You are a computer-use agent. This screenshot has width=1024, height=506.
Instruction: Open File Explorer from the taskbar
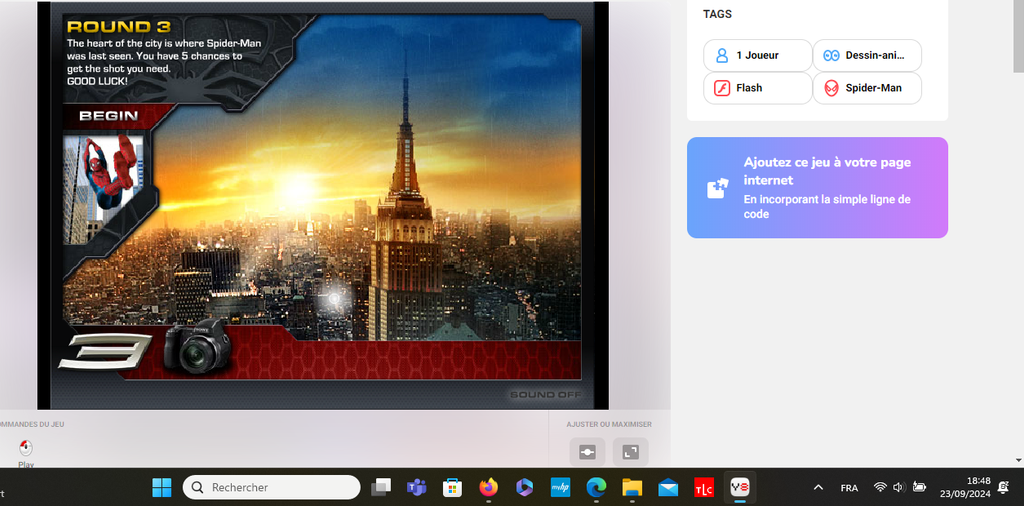(632, 487)
